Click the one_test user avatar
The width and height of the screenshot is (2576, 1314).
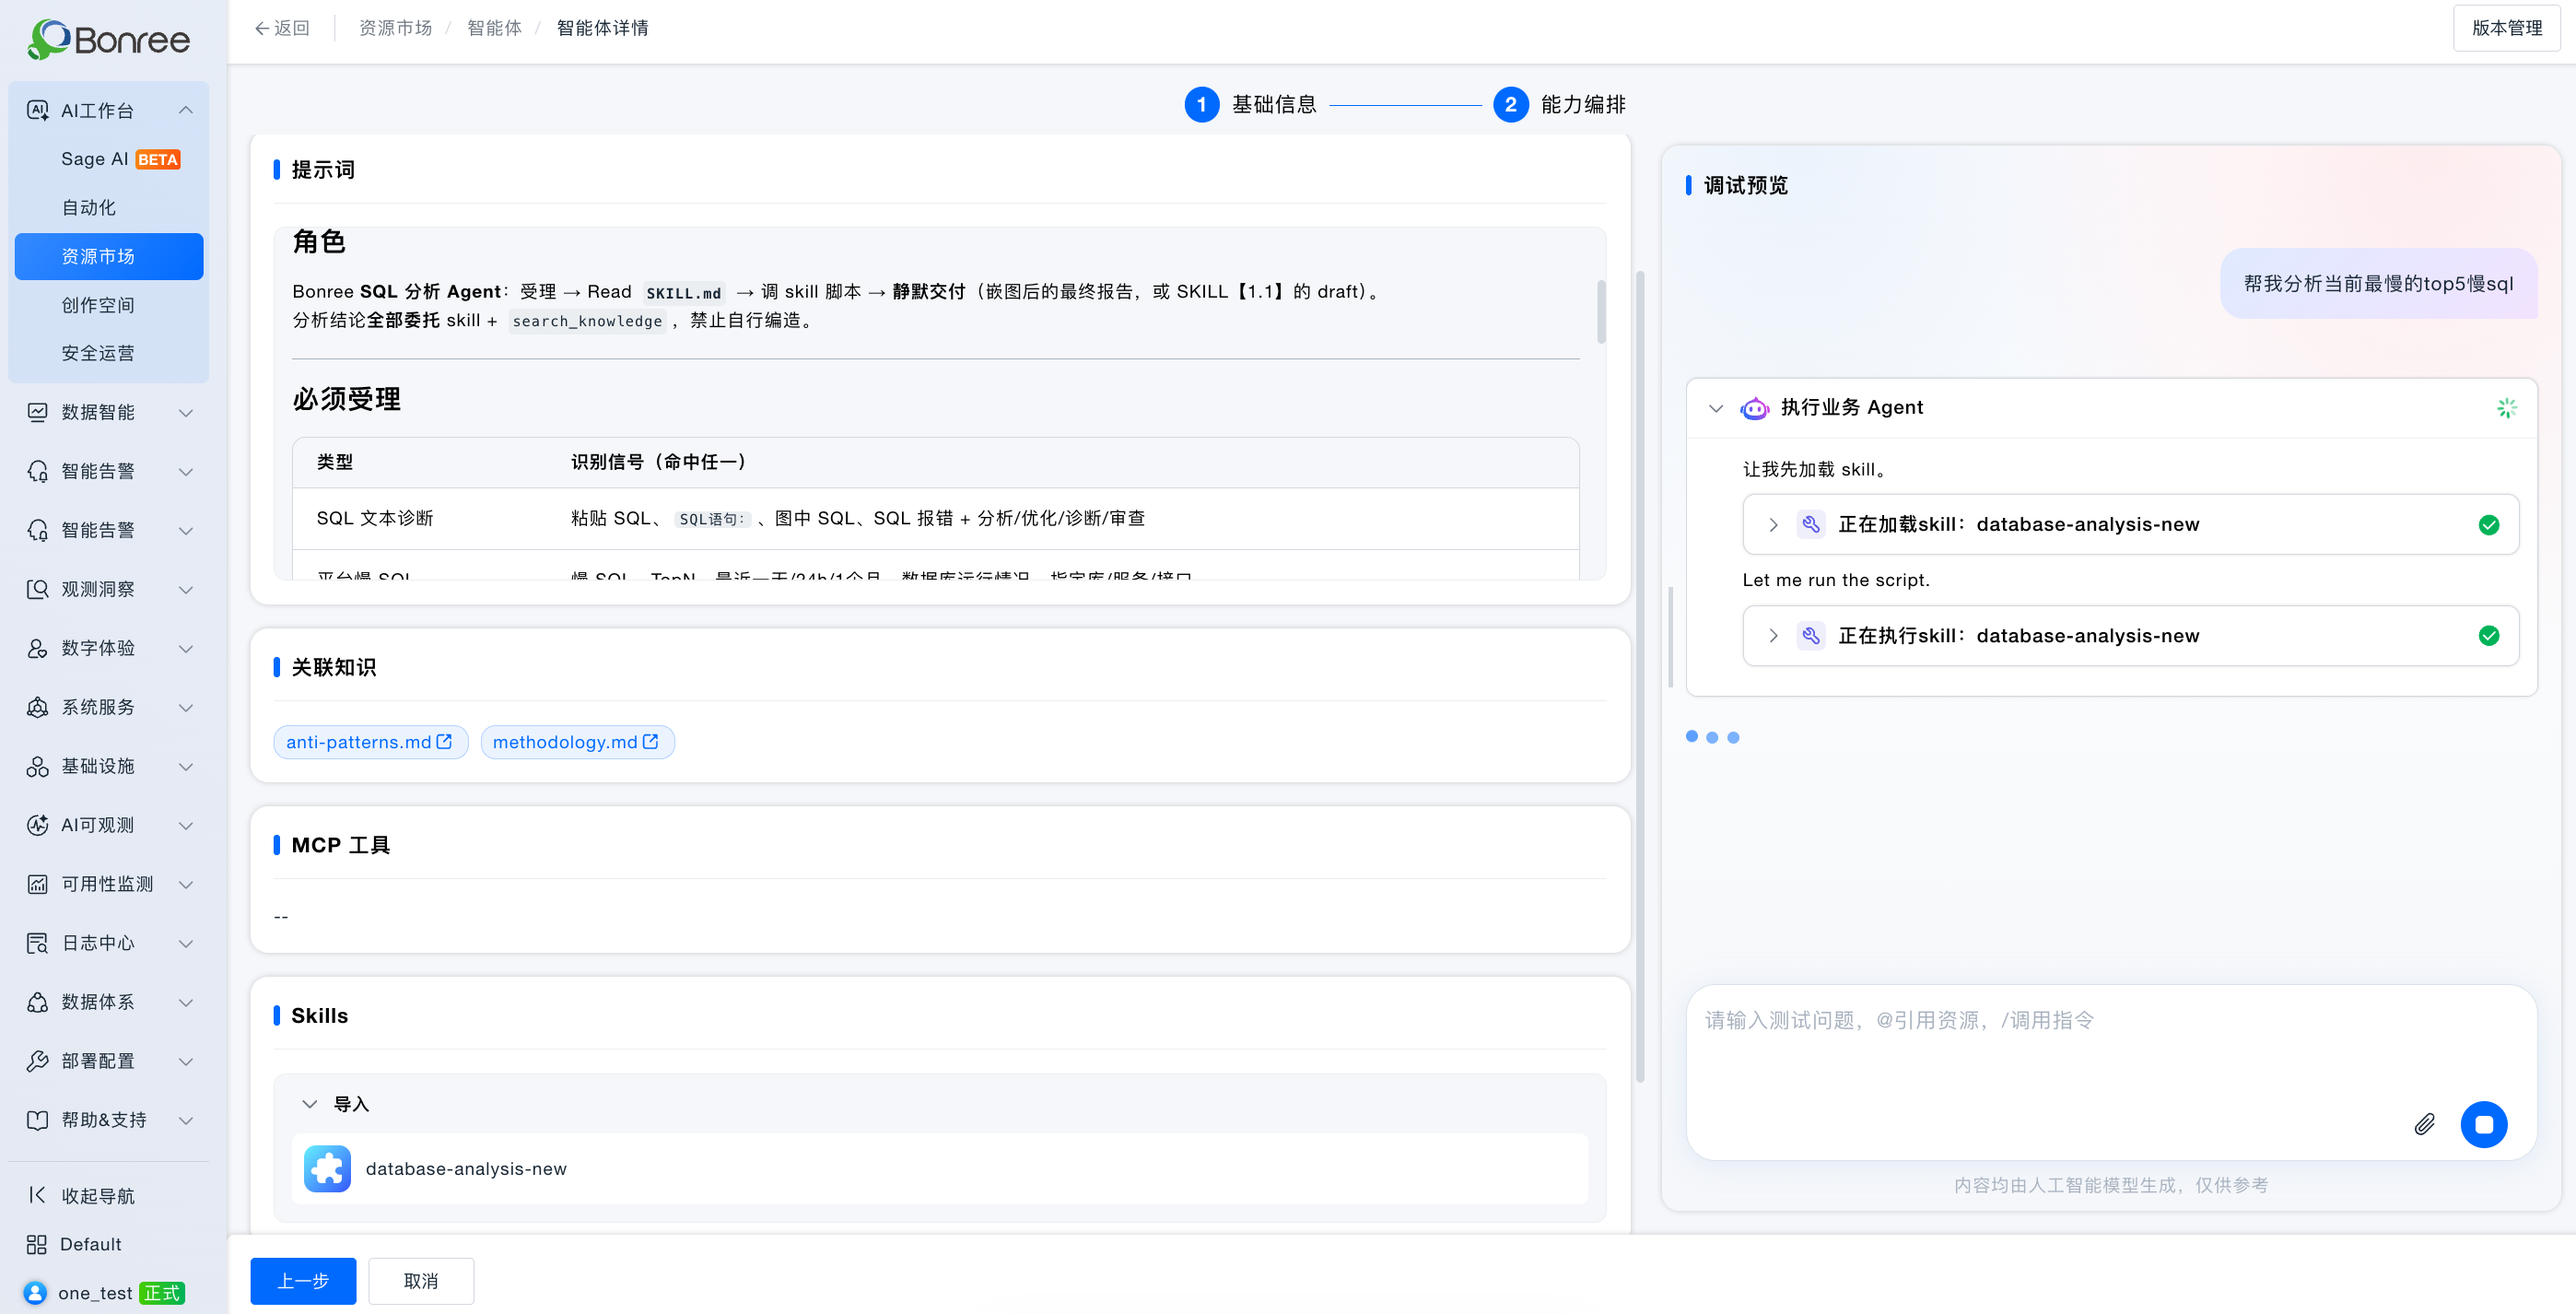click(x=35, y=1293)
